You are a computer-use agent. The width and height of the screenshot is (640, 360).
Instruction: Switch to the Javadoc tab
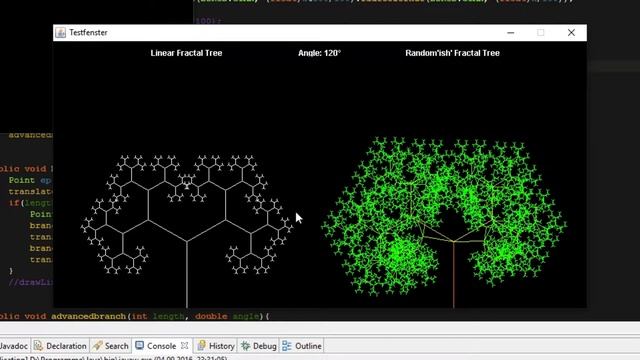tap(14, 346)
